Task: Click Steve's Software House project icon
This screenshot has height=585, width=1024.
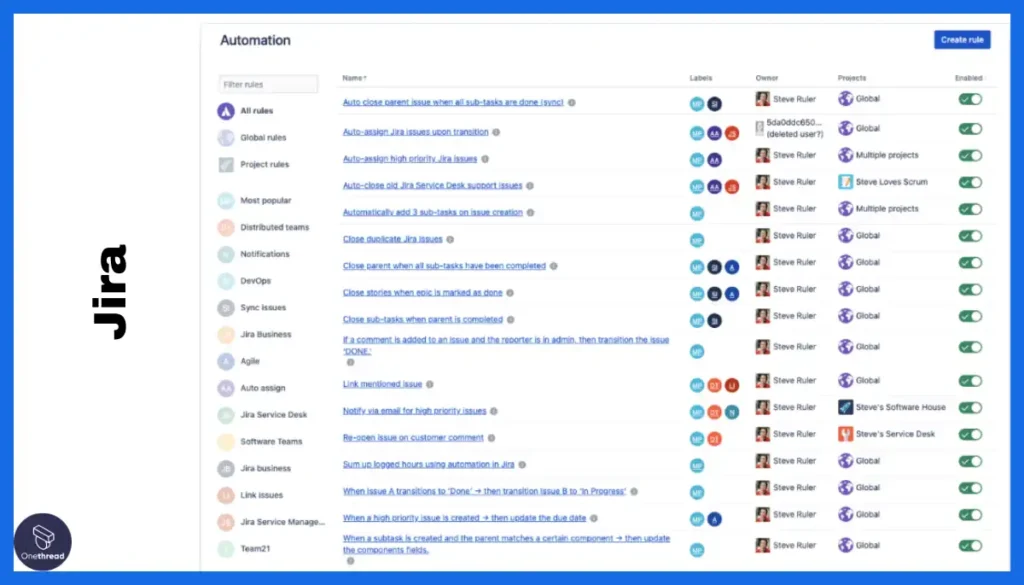Action: click(x=846, y=407)
